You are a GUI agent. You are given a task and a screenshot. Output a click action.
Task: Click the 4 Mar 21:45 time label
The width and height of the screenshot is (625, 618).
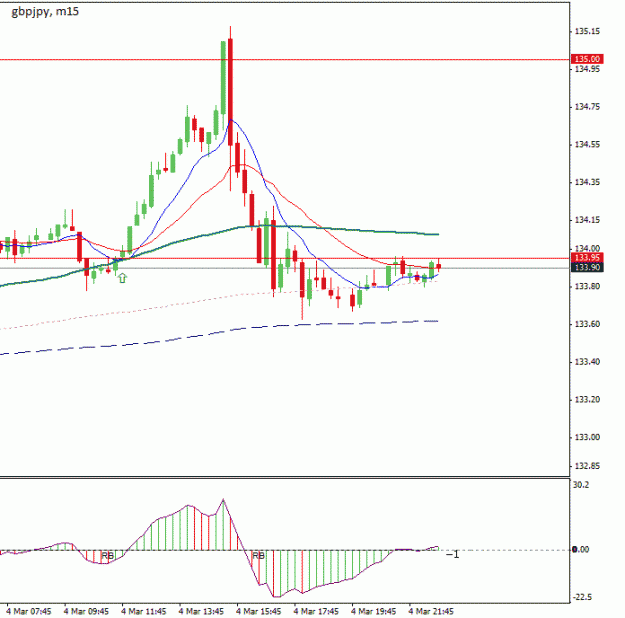(431, 611)
